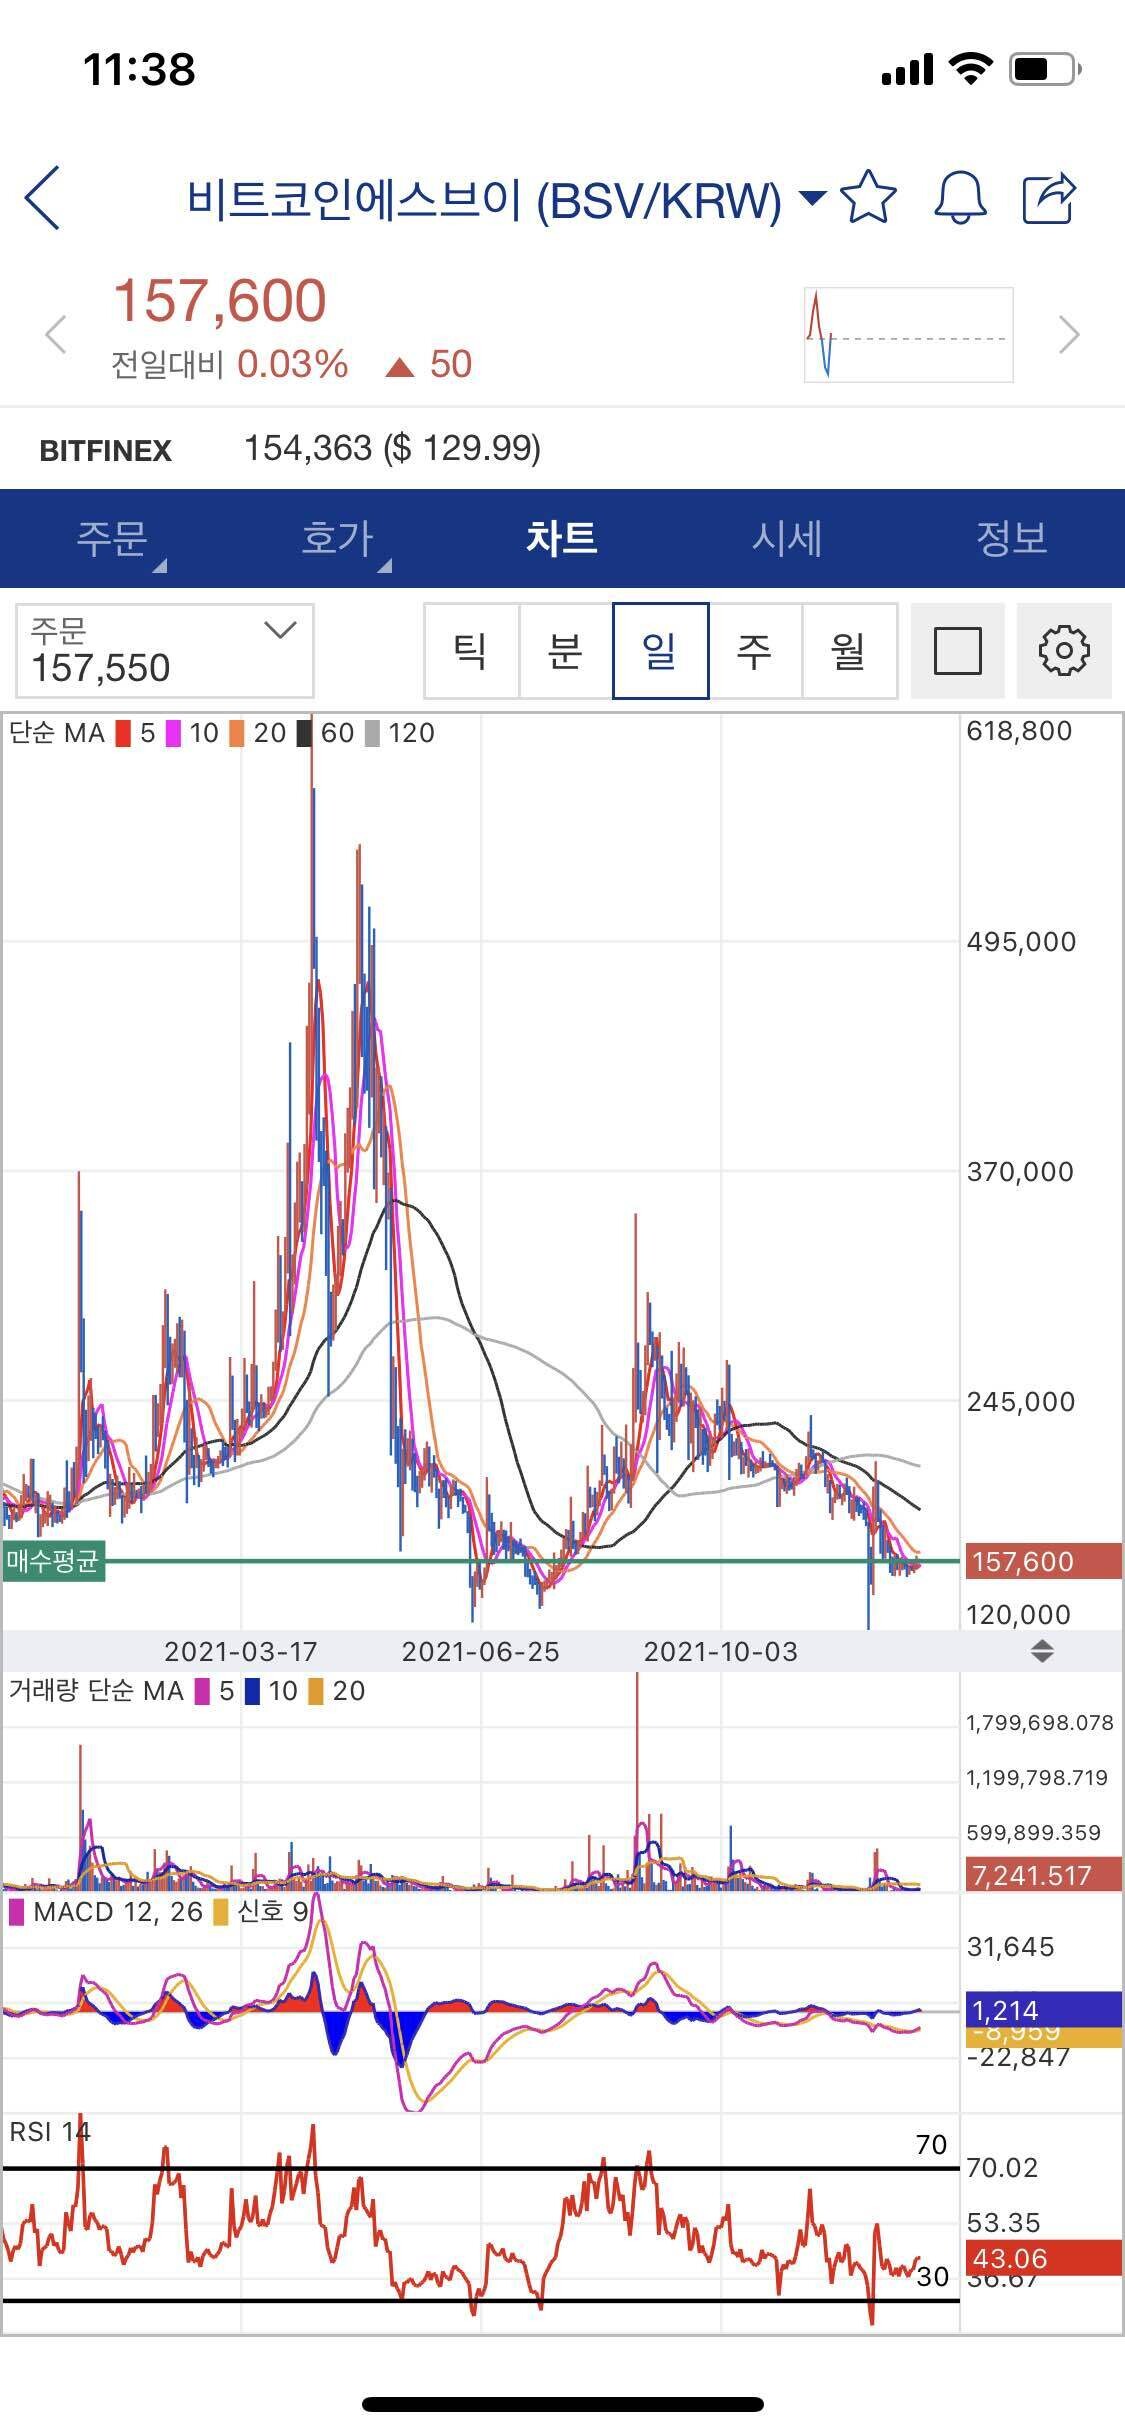1125x2436 pixels.
Task: Select the 주 weekly interval
Action: (x=754, y=651)
